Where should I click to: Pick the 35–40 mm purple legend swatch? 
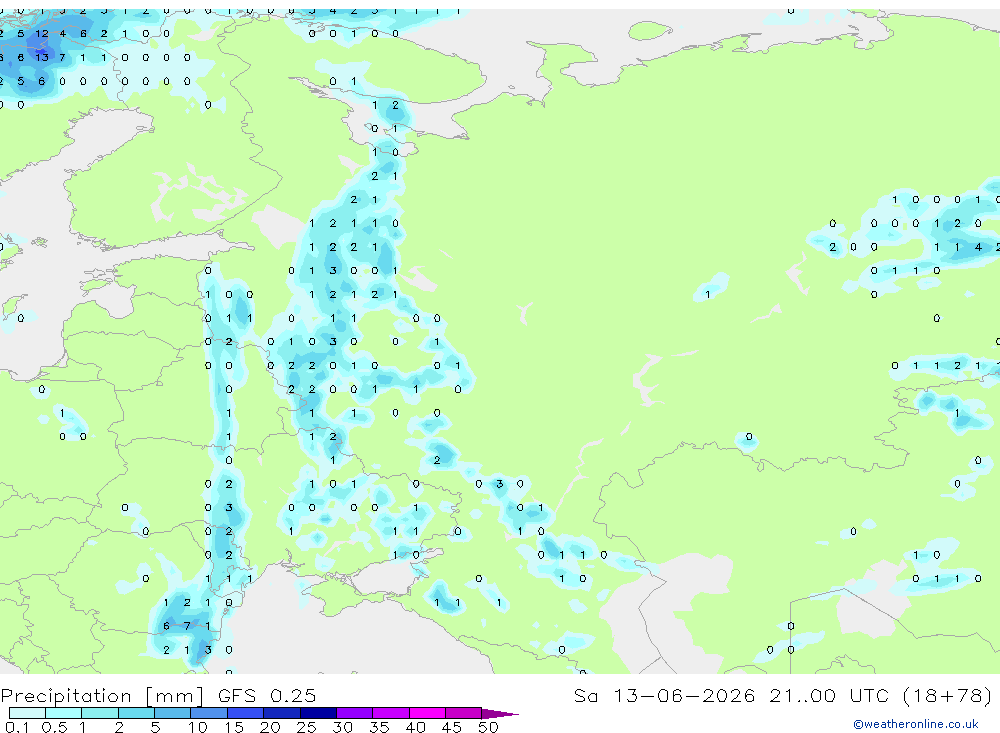[x=391, y=713]
